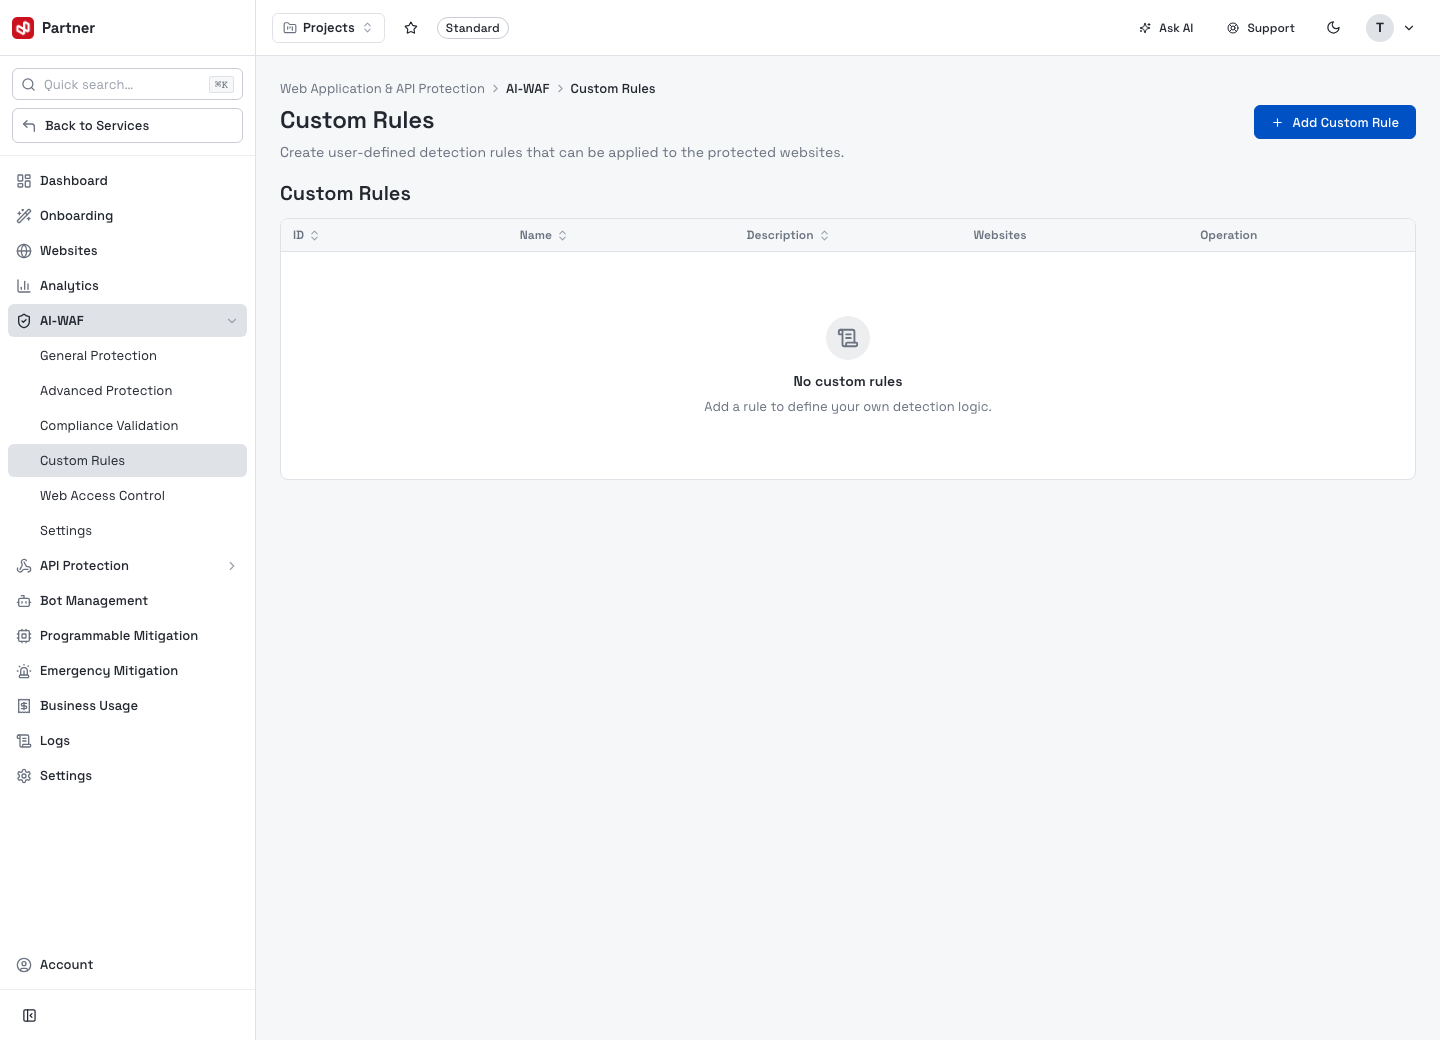Click the Add Custom Rule button

[1334, 122]
